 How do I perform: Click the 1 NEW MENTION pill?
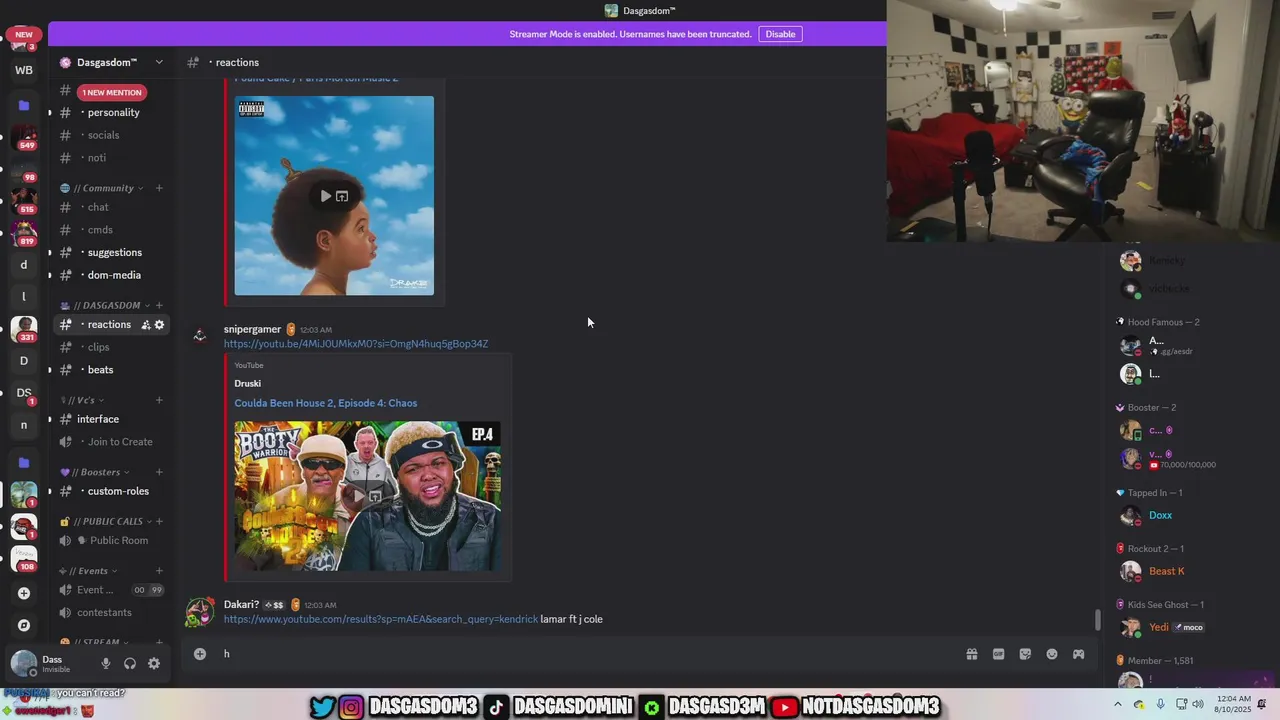112,92
